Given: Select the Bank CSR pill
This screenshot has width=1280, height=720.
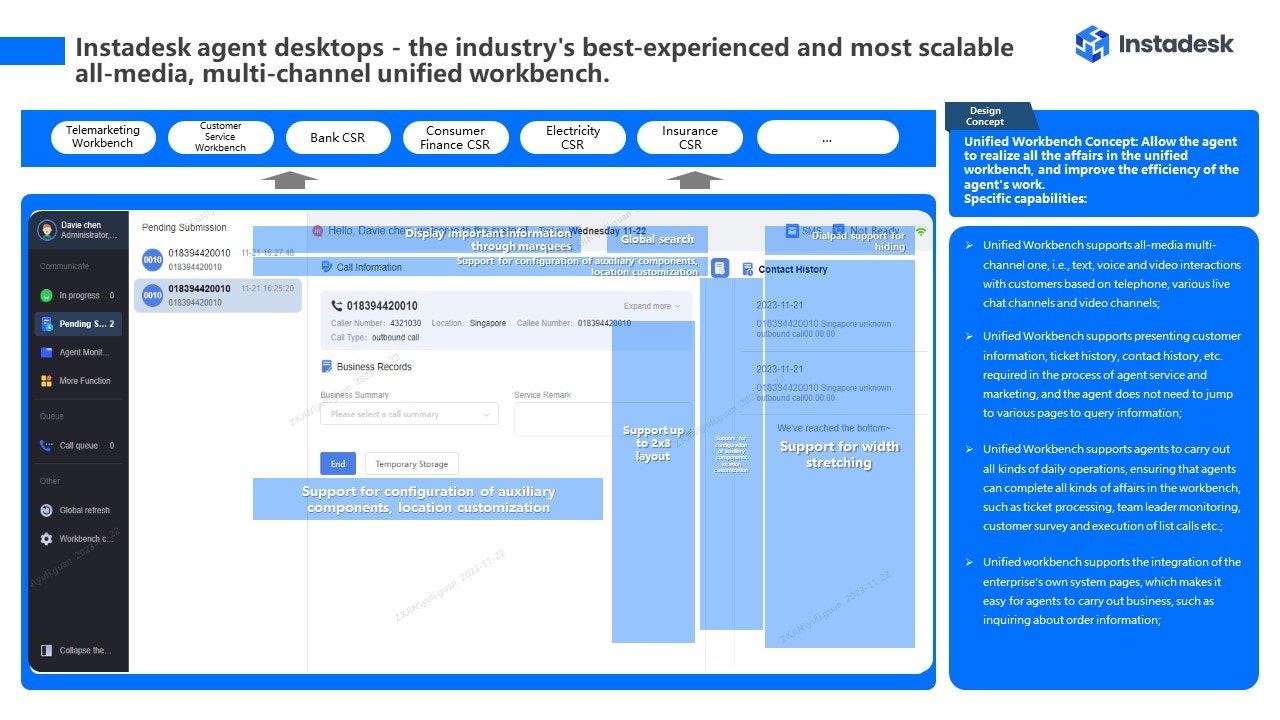Looking at the screenshot, I should 338,137.
